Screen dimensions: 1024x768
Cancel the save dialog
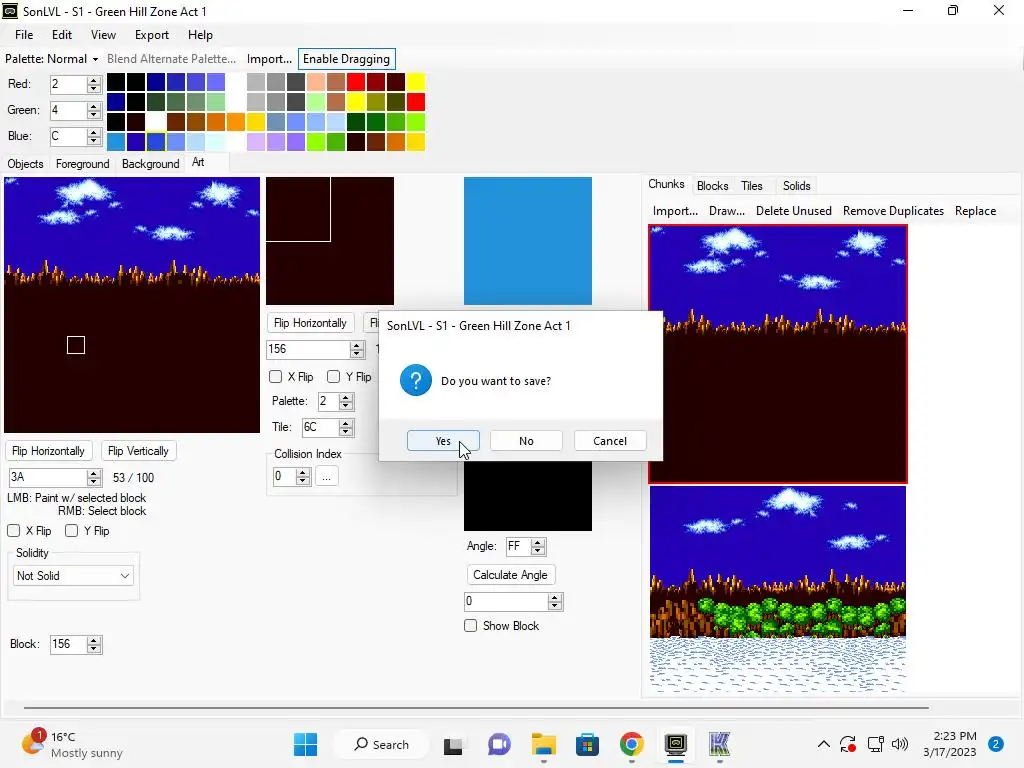(x=610, y=441)
